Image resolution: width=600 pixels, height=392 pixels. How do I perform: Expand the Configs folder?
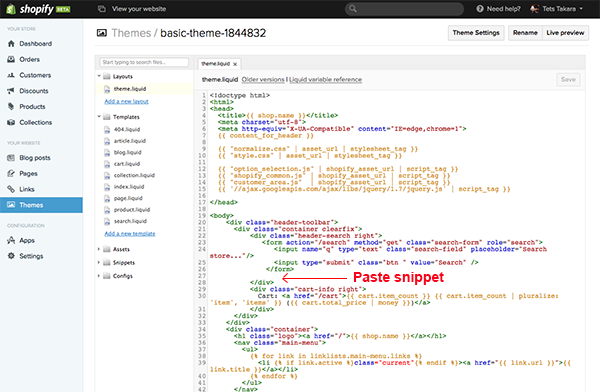[99, 276]
